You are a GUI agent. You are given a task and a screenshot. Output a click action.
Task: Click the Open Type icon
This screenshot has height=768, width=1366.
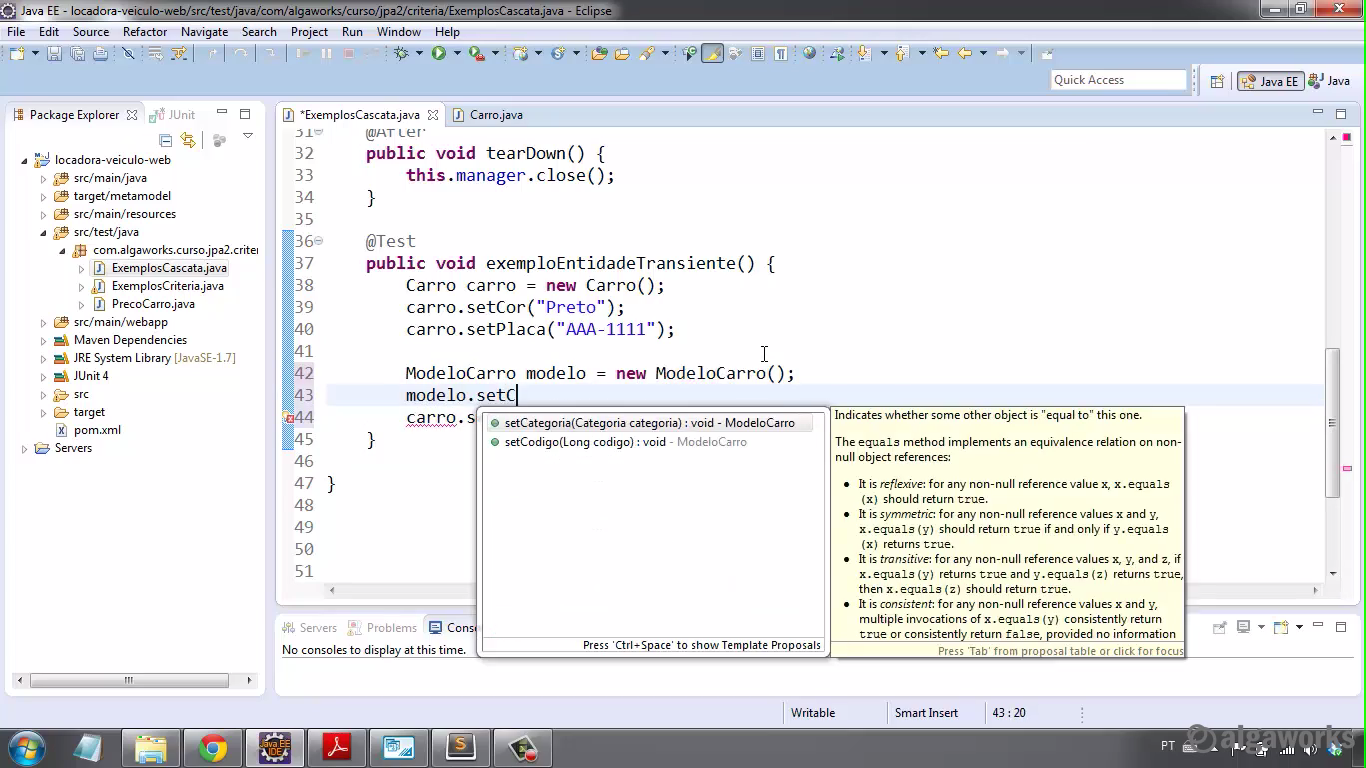coord(600,53)
